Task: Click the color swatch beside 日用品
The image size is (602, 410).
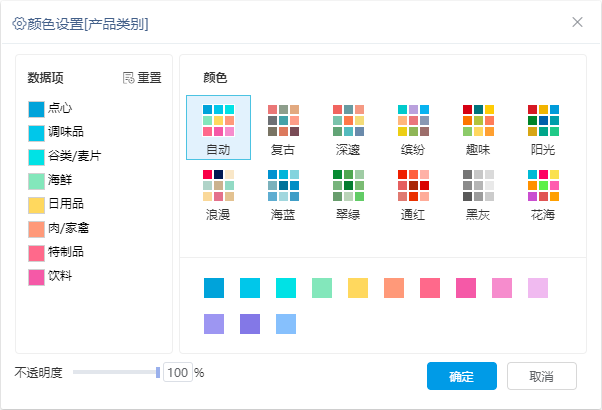Action: pos(36,205)
